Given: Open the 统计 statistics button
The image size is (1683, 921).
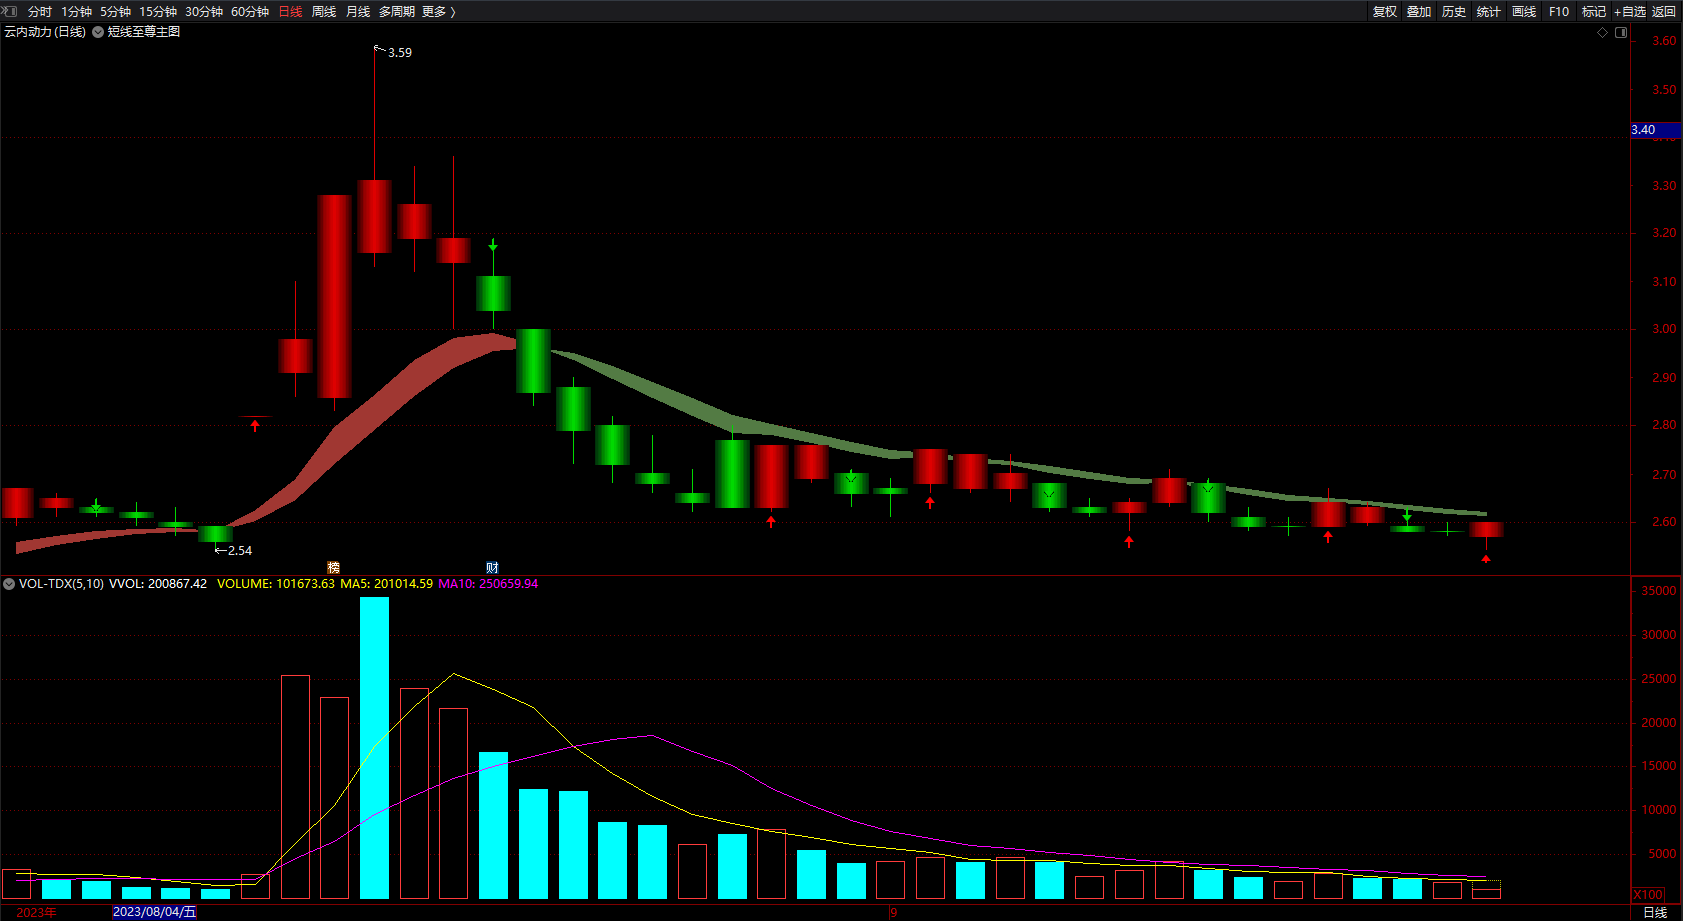Looking at the screenshot, I should (1489, 12).
